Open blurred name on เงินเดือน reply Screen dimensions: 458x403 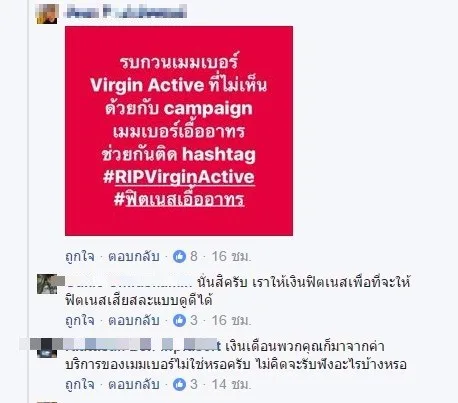143,346
